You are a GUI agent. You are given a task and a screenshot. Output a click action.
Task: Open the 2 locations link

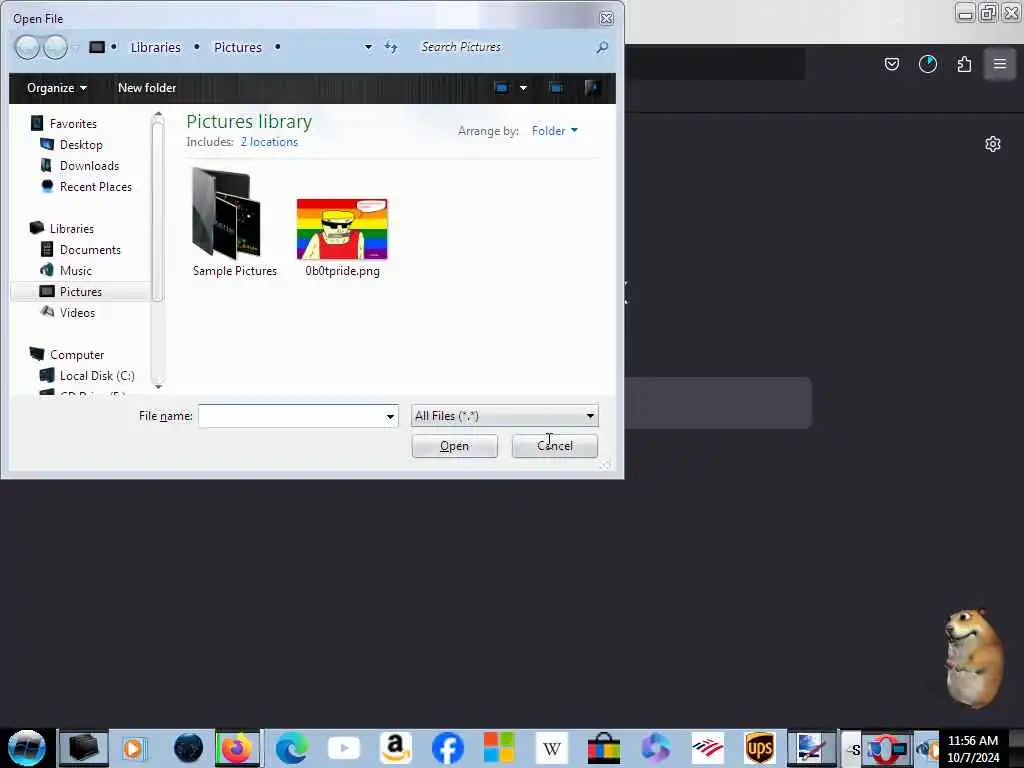pyautogui.click(x=269, y=142)
